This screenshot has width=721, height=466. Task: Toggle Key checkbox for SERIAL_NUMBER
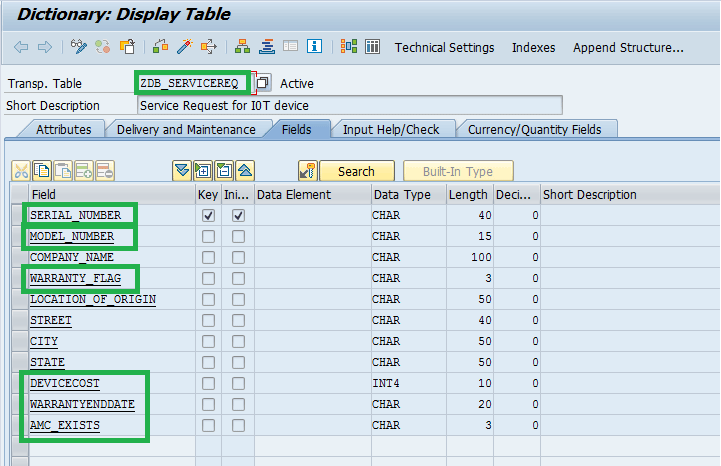pyautogui.click(x=208, y=215)
